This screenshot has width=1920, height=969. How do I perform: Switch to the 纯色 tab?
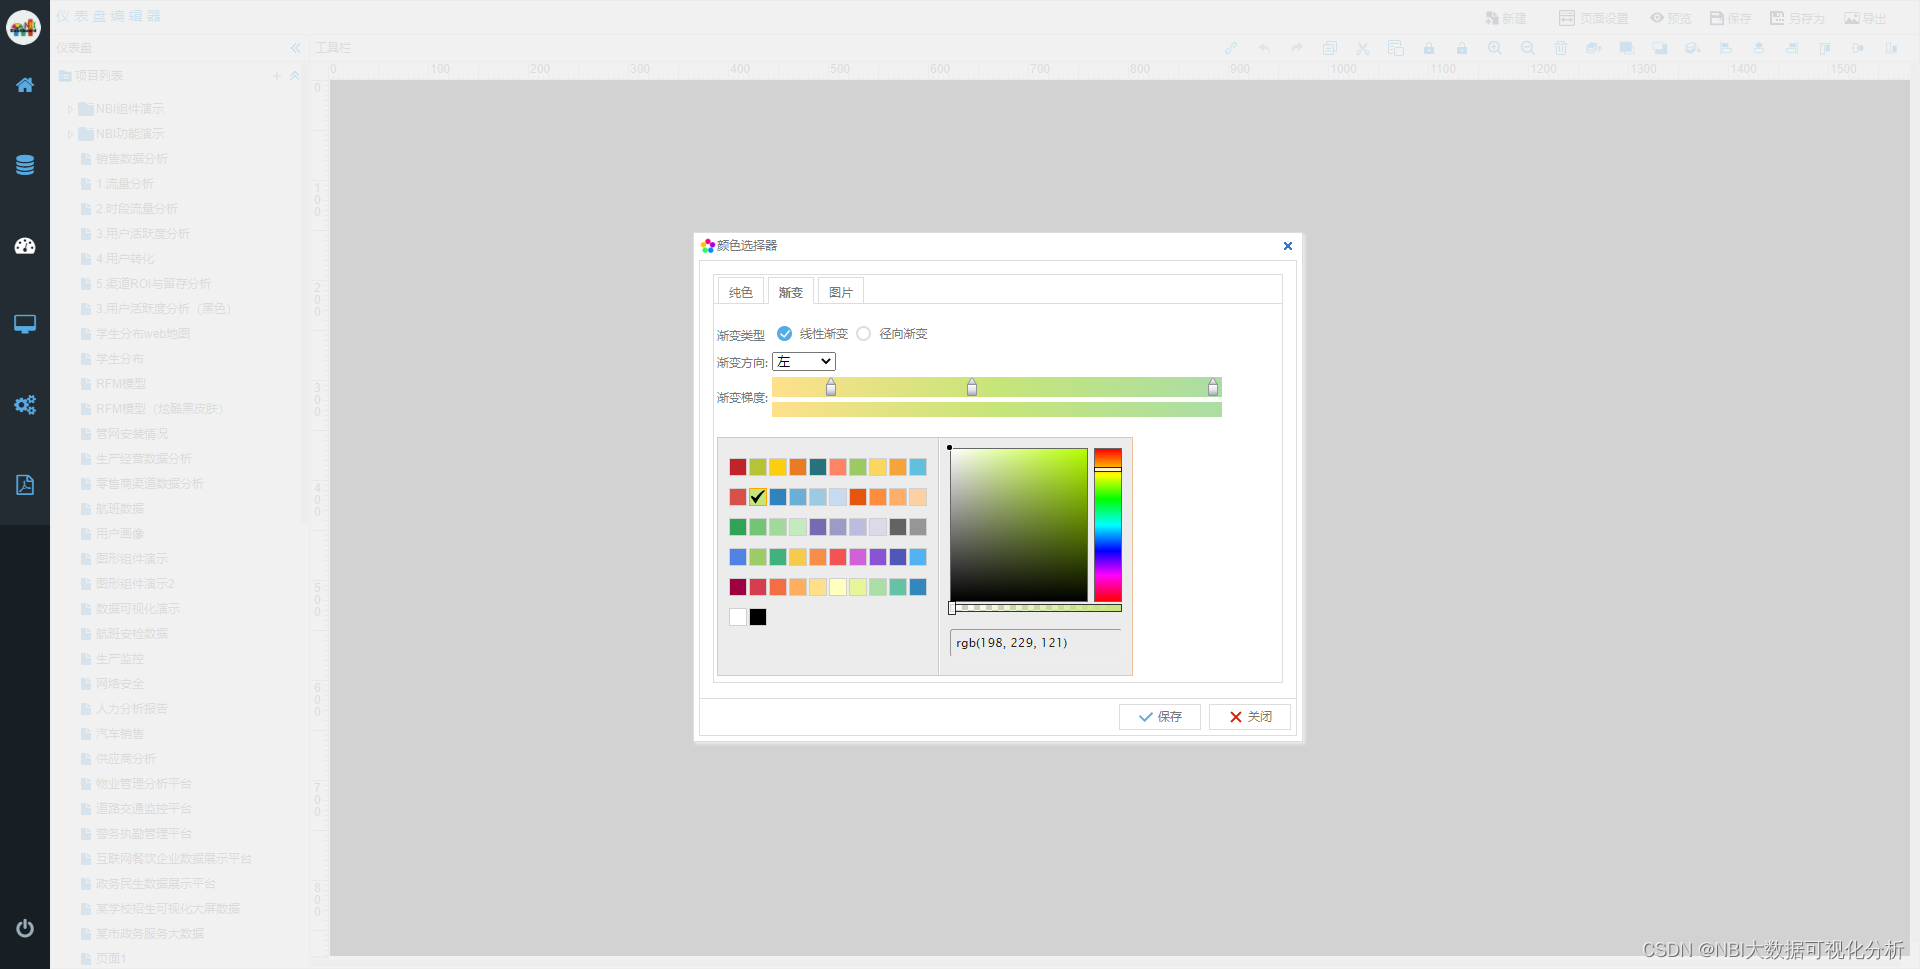tap(741, 292)
